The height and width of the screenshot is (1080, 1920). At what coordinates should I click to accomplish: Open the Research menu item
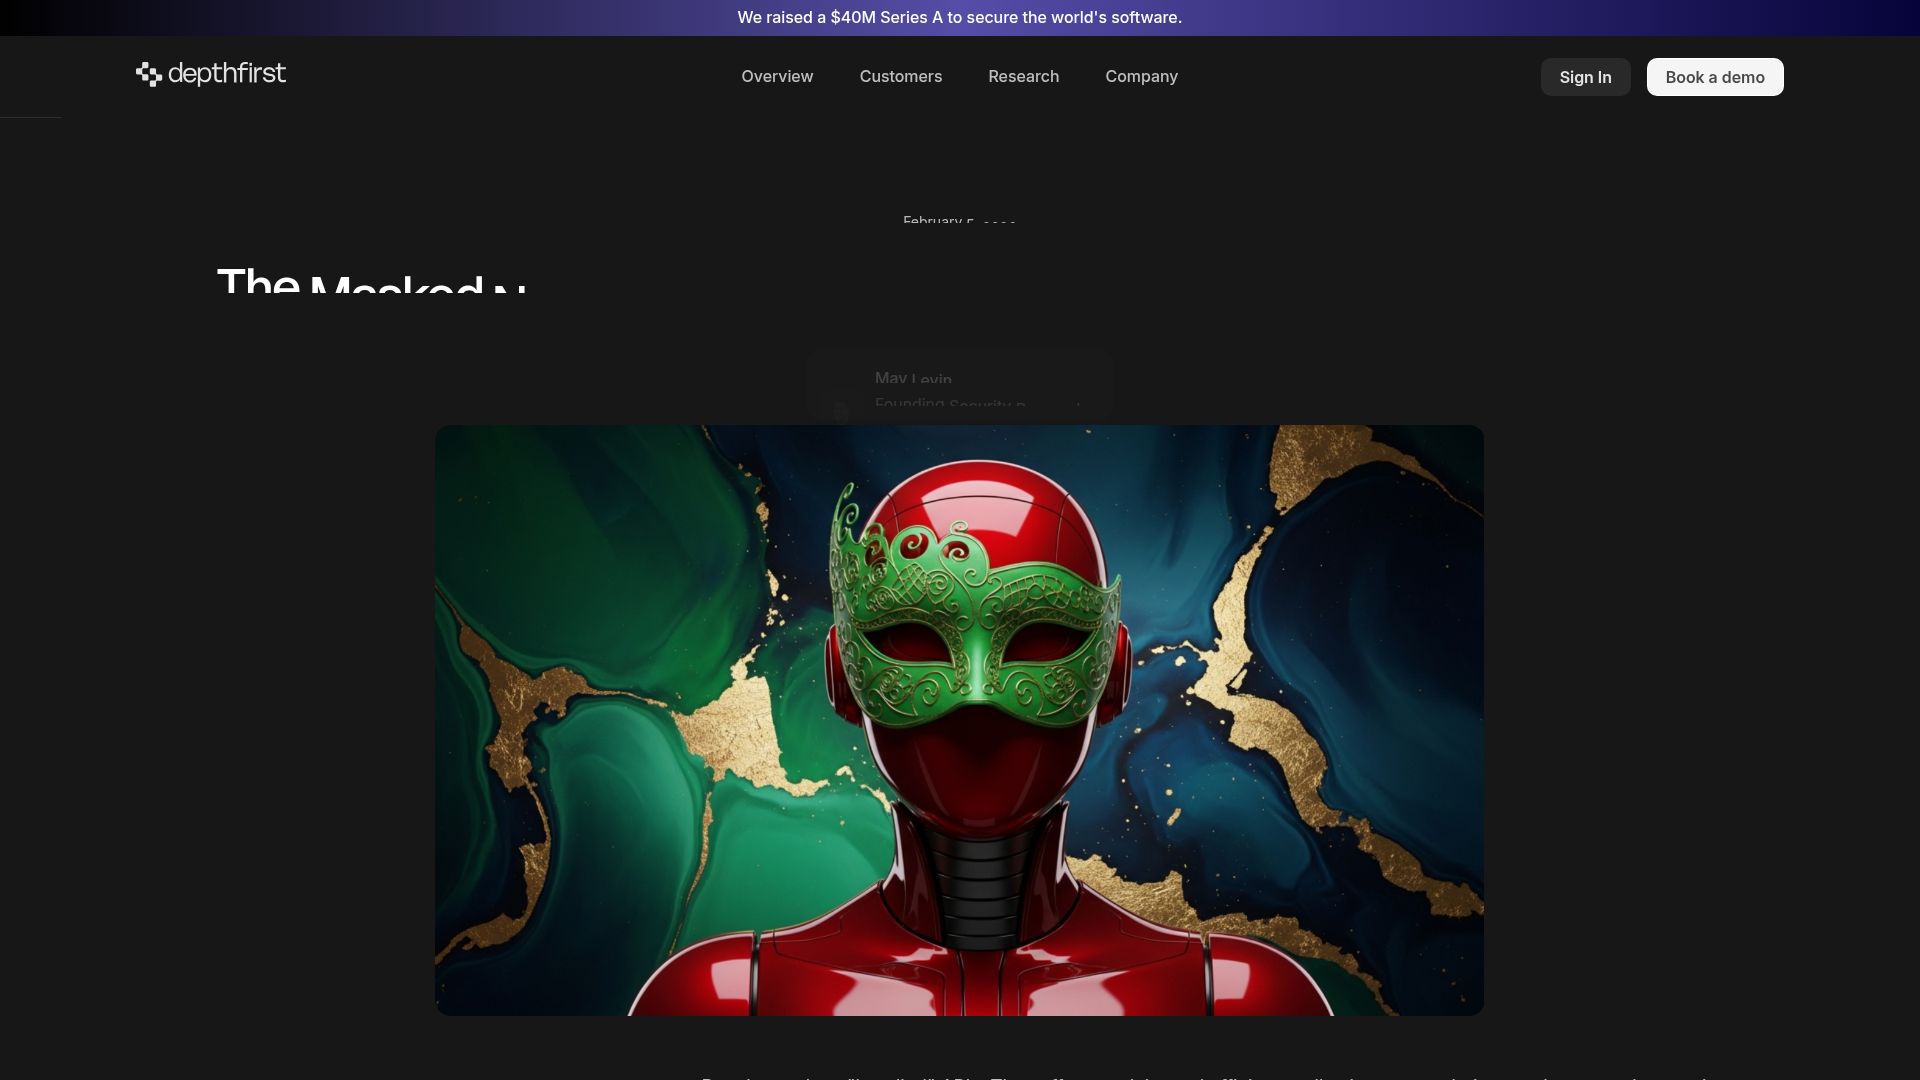click(x=1023, y=77)
